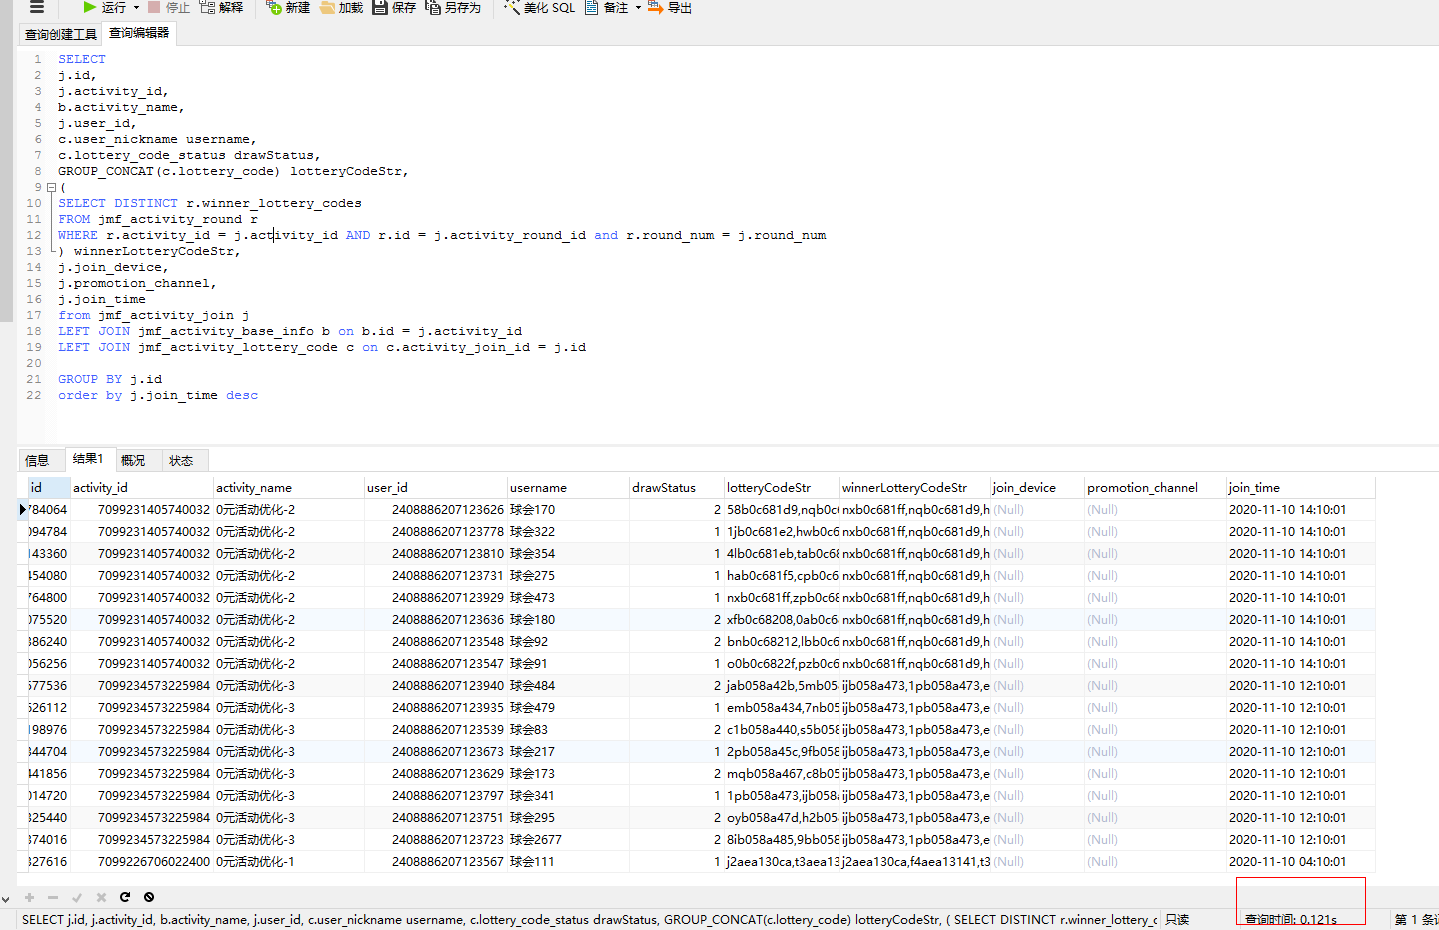The width and height of the screenshot is (1439, 930).
Task: Click 另存为 save-as button
Action: 453,7
